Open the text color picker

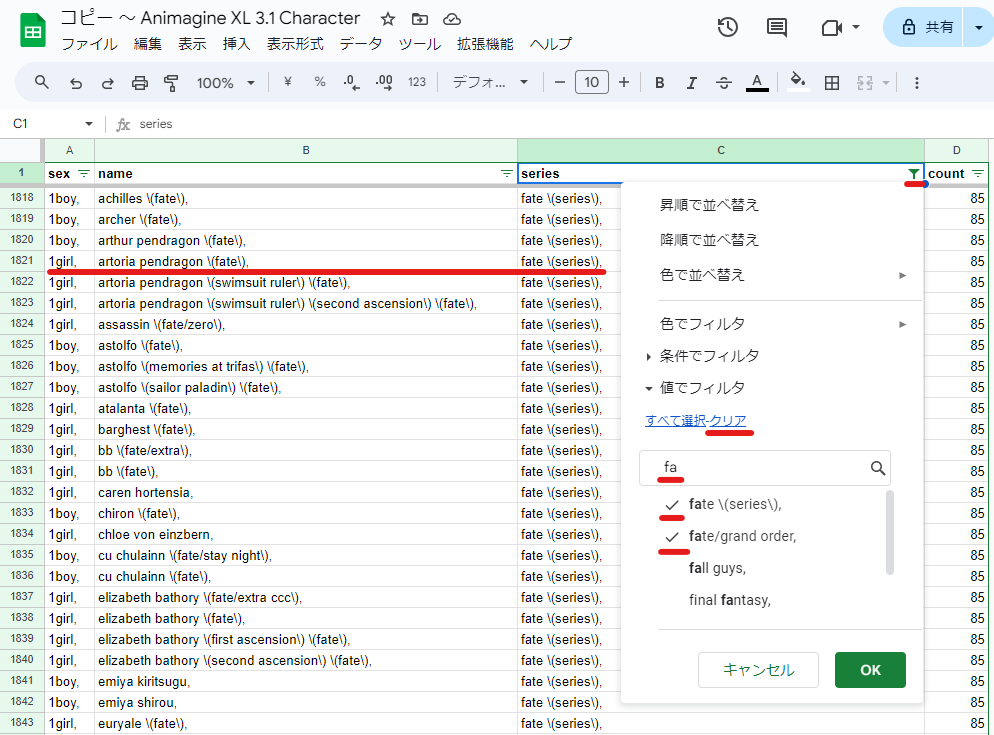click(x=757, y=82)
